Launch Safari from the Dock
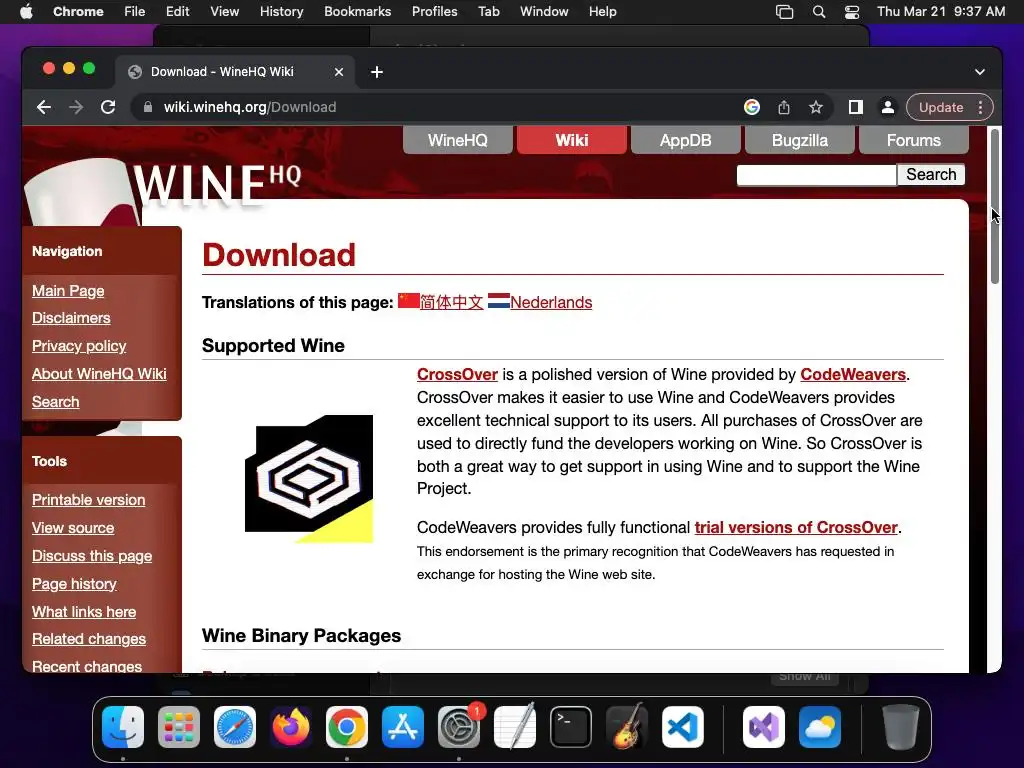This screenshot has width=1024, height=768. pyautogui.click(x=234, y=727)
